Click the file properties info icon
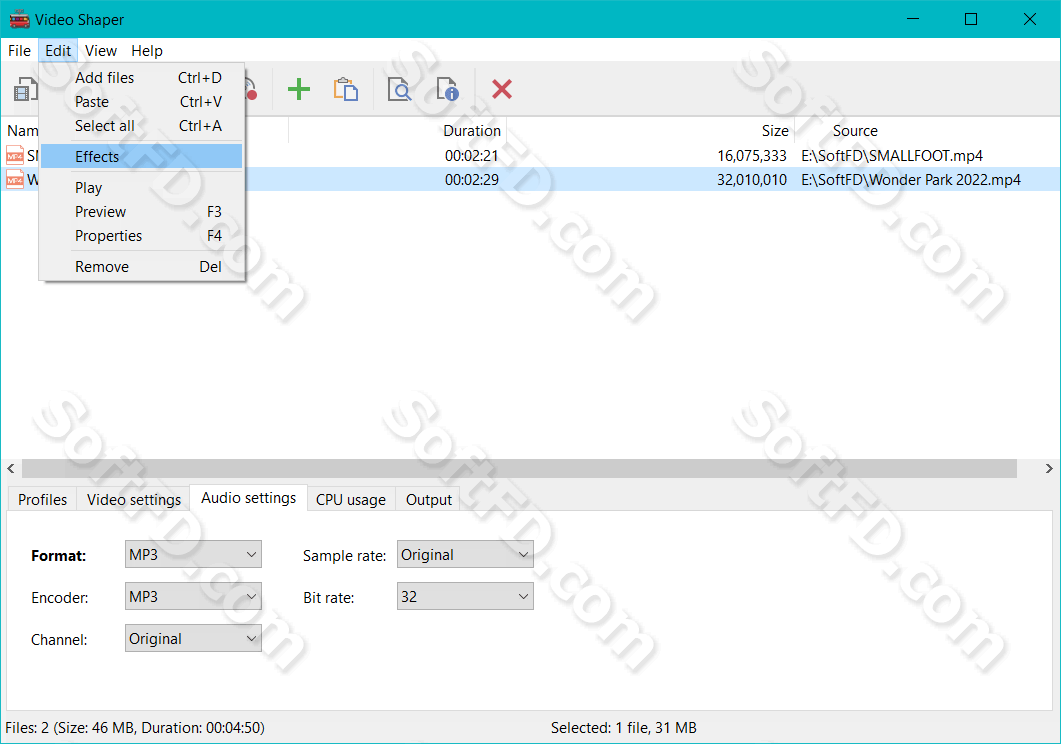The width and height of the screenshot is (1061, 744). pos(447,89)
